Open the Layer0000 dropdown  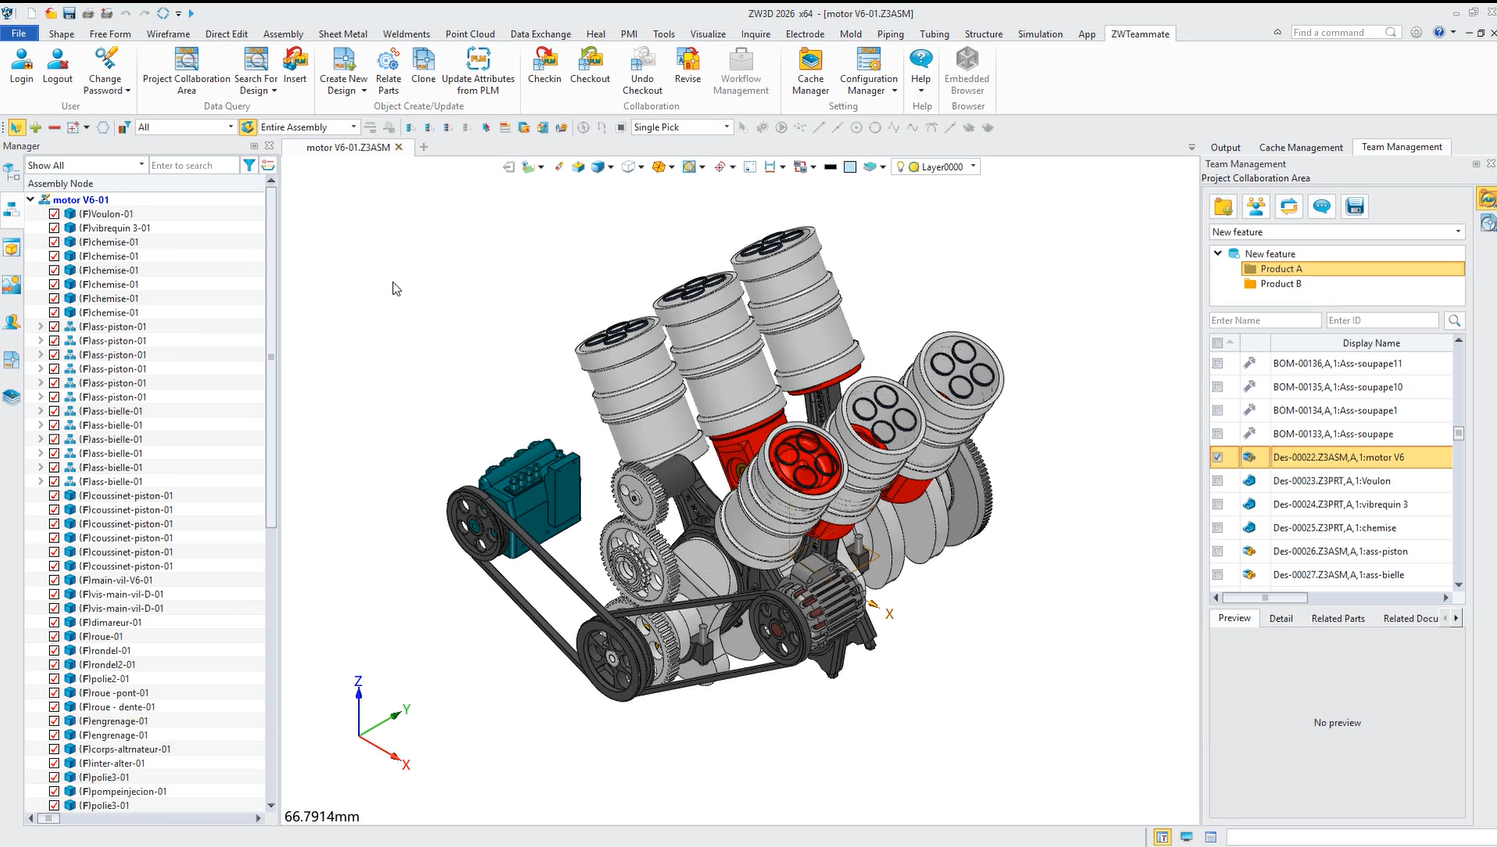tap(973, 167)
